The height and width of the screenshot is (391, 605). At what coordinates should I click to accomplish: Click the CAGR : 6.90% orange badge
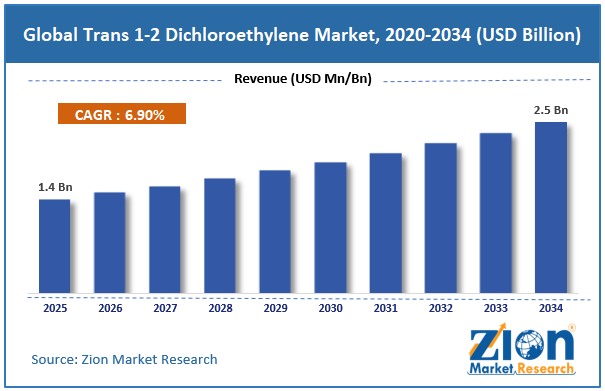122,113
